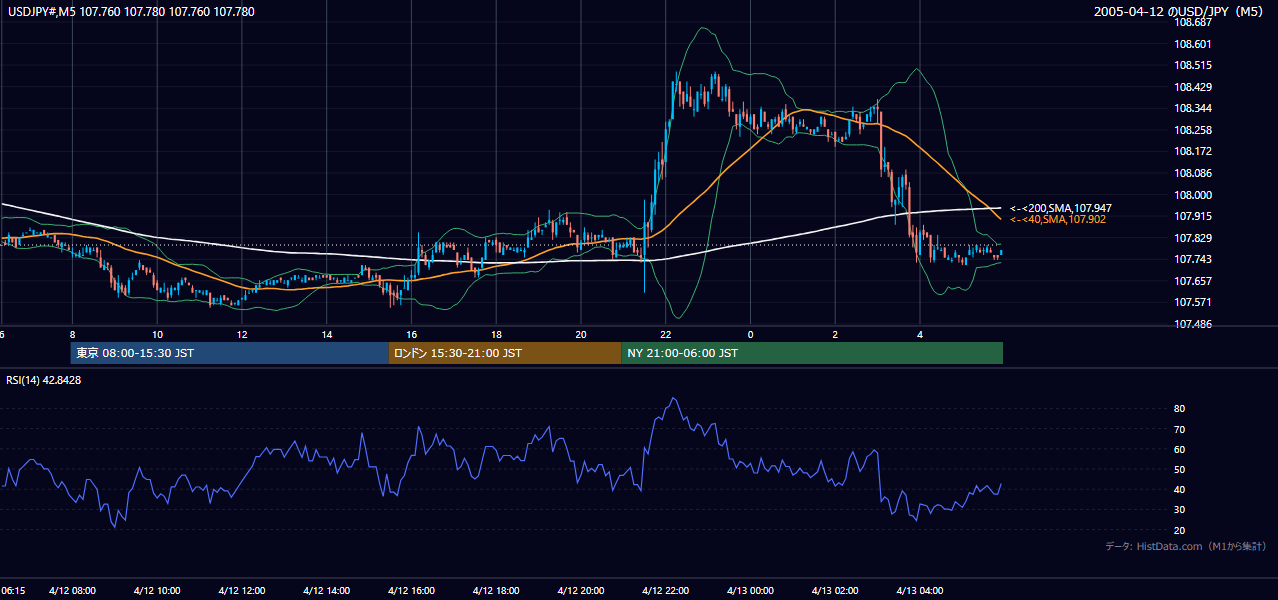
Task: Click the データ: HistData.com source note
Action: point(1186,546)
